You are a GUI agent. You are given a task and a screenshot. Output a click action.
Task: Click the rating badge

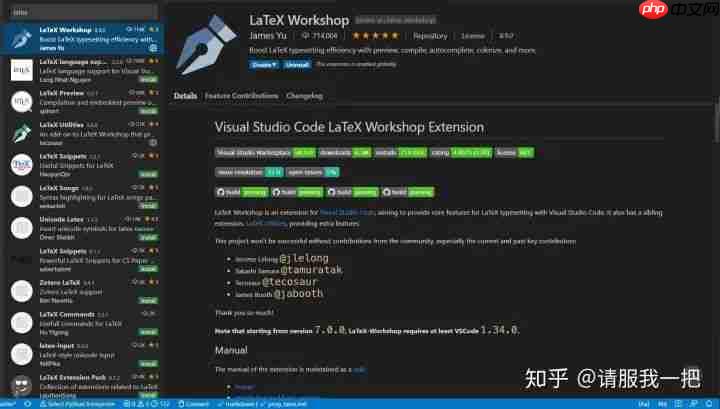click(461, 152)
